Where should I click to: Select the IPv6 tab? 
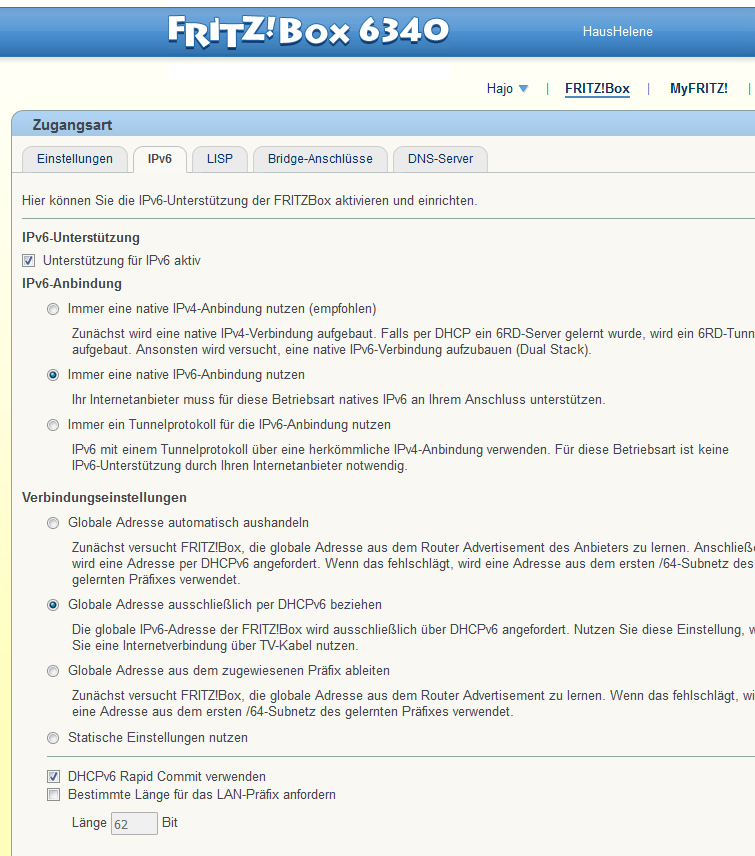[160, 159]
